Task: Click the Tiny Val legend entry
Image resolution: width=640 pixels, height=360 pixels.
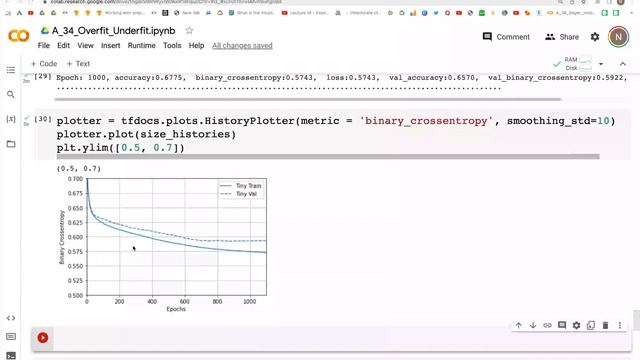Action: [x=239, y=194]
